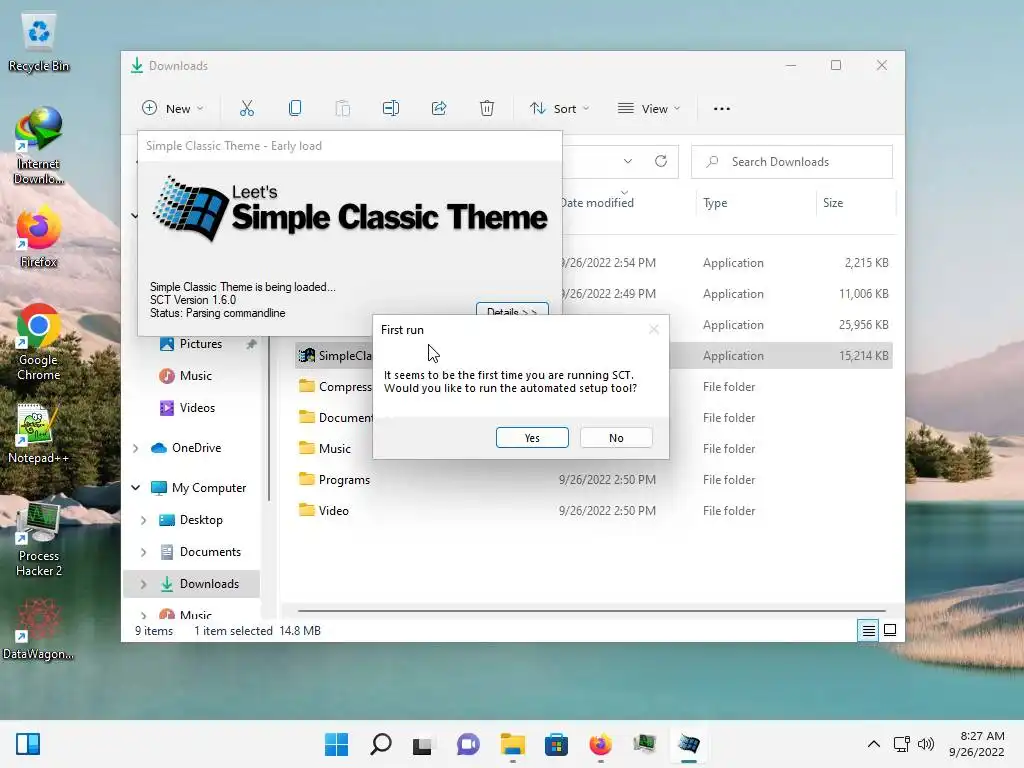Select Documents under My Computer
The image size is (1024, 768).
point(210,552)
